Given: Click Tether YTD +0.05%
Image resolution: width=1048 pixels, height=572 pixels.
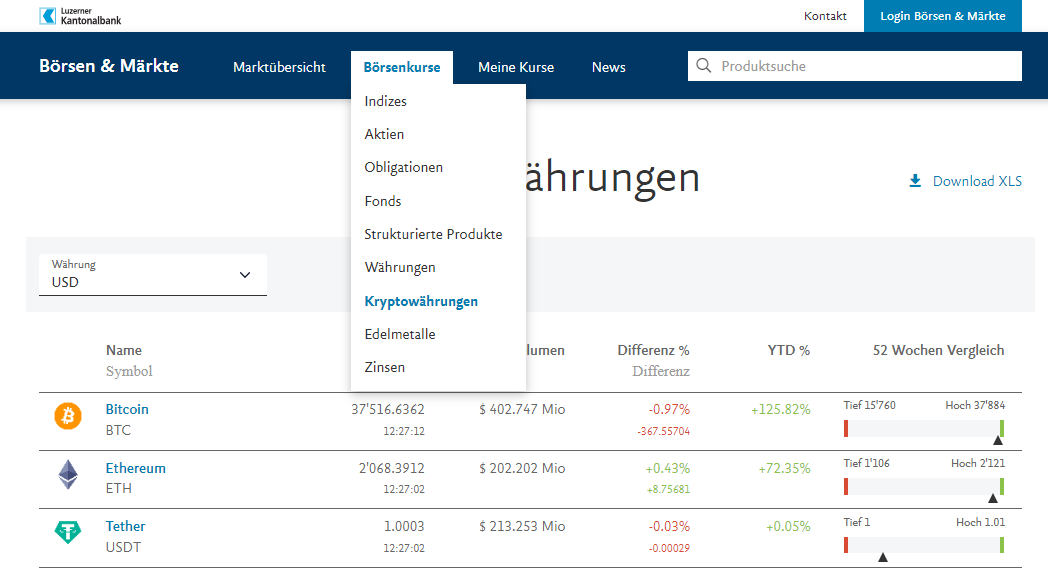Looking at the screenshot, I should coord(788,526).
